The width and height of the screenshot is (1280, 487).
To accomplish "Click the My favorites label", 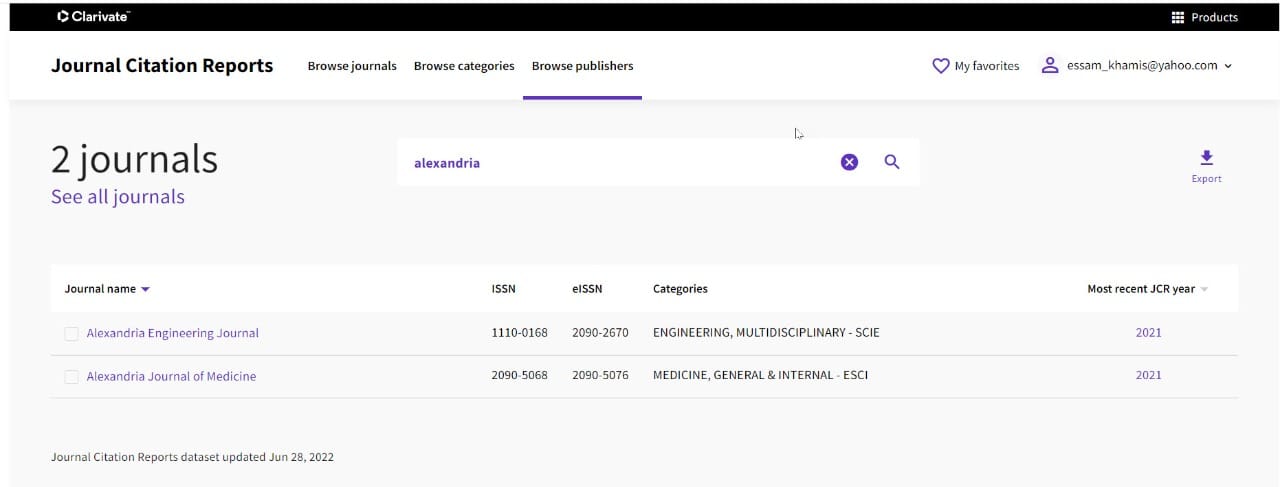I will (987, 66).
